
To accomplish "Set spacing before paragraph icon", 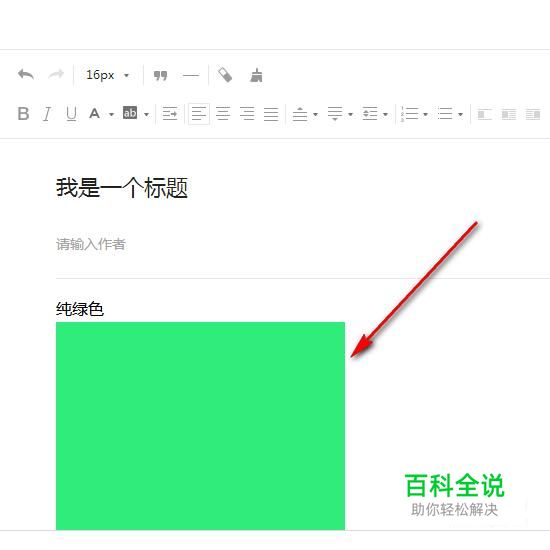I will 300,114.
